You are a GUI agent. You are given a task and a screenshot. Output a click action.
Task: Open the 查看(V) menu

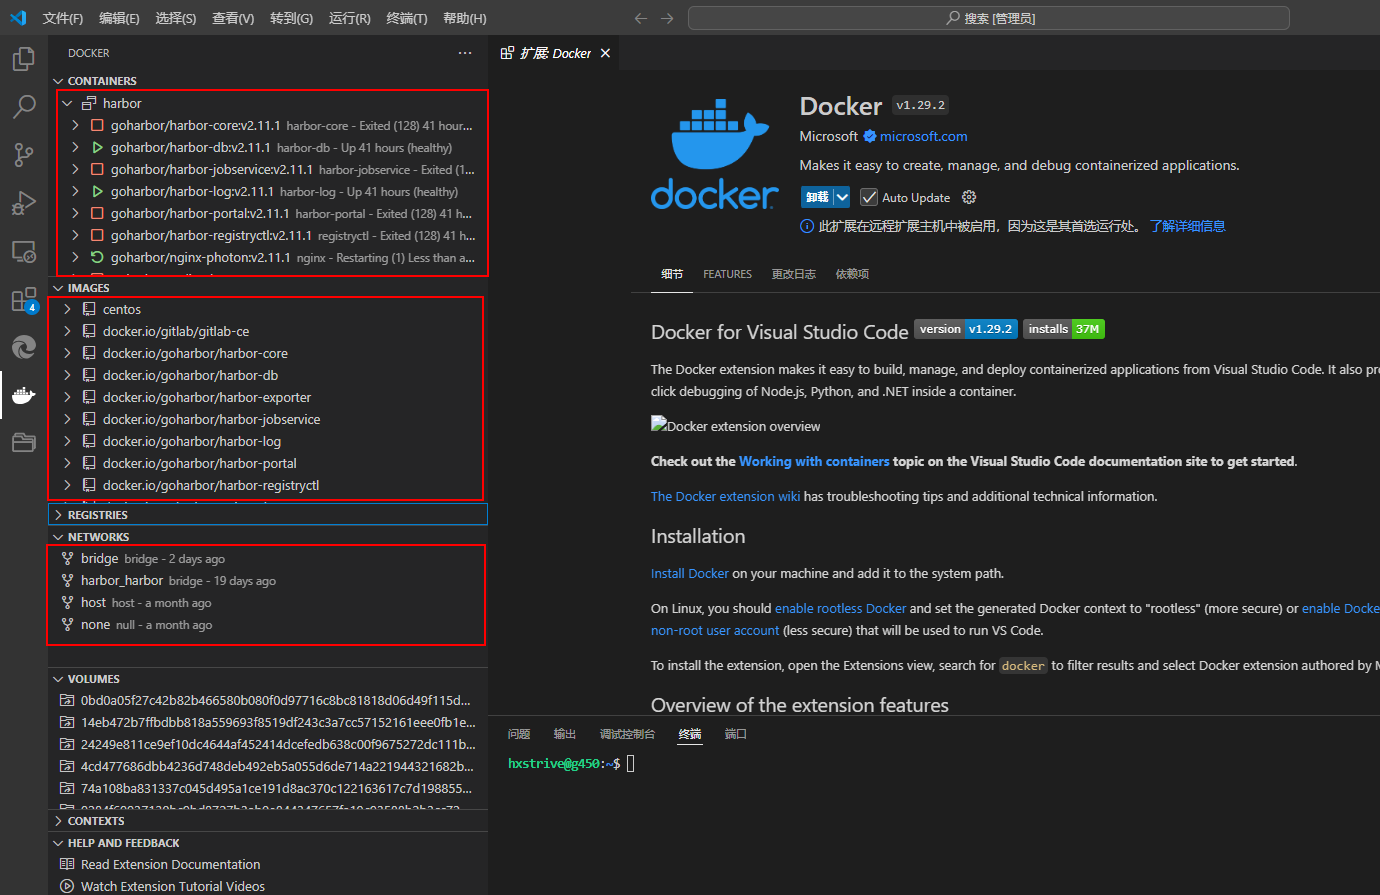[233, 18]
